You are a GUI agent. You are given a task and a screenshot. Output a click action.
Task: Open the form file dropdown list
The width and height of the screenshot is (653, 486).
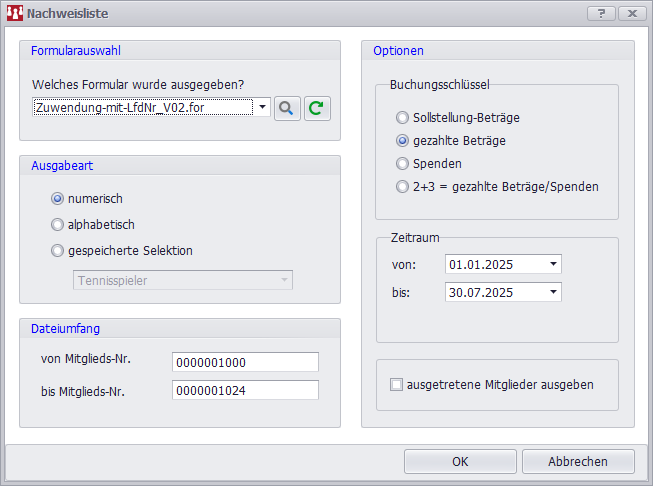(x=262, y=107)
